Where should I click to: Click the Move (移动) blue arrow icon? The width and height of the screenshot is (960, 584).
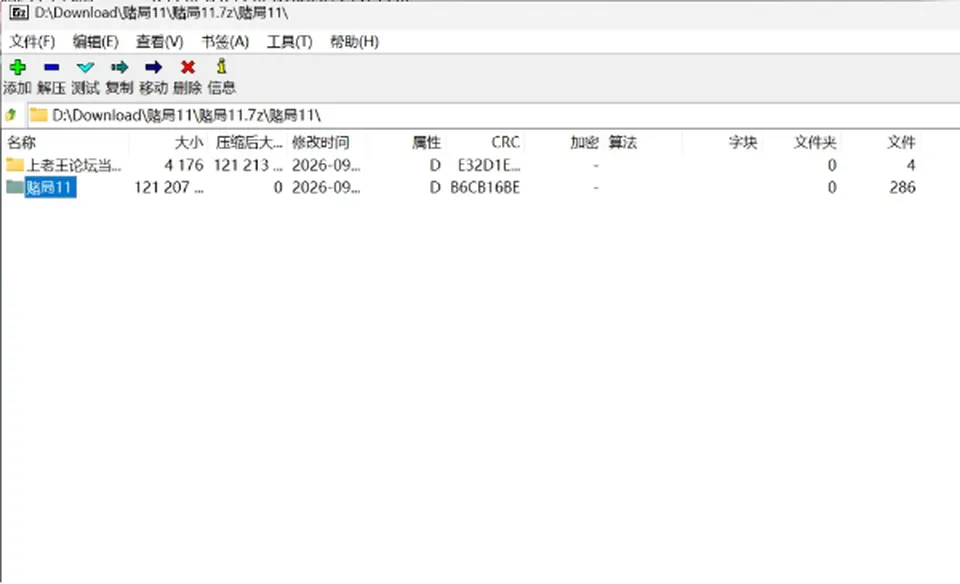(x=154, y=67)
